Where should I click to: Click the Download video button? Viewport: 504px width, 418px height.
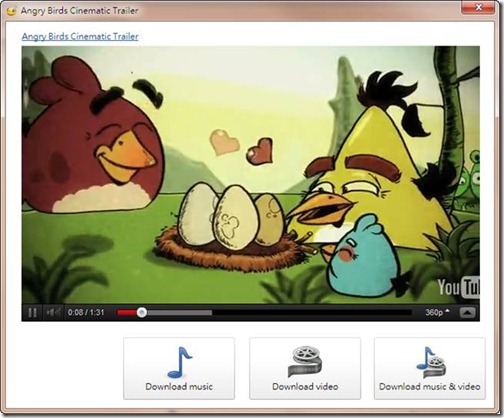(305, 368)
